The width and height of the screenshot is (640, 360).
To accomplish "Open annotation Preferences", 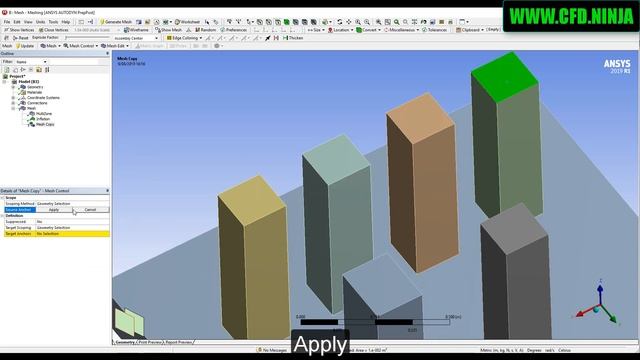I will coord(233,30).
